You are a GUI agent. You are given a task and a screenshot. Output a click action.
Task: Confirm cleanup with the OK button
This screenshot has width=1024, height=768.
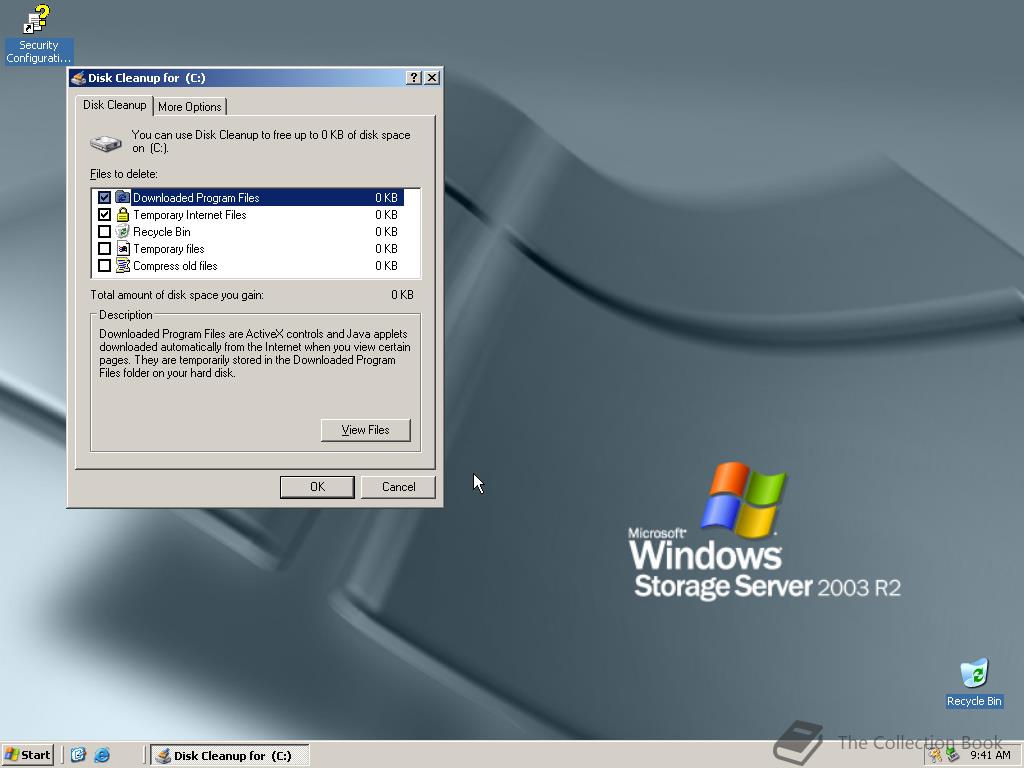317,487
